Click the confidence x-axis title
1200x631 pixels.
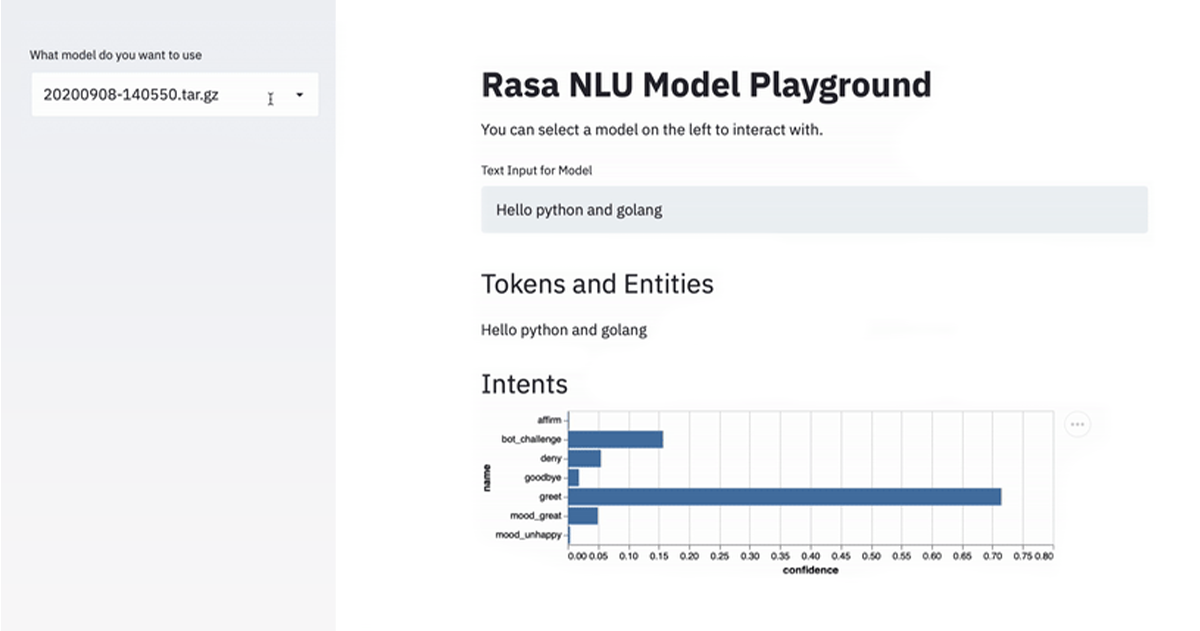(x=810, y=570)
